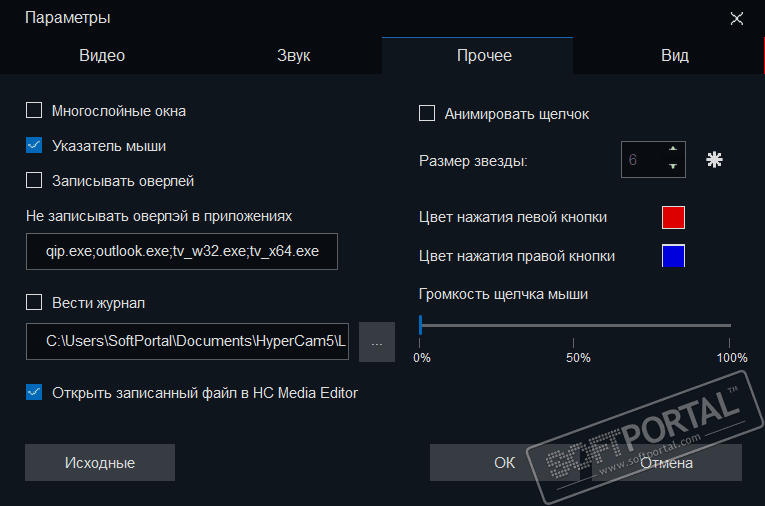Go to the Вид tab
This screenshot has width=765, height=506.
click(674, 56)
